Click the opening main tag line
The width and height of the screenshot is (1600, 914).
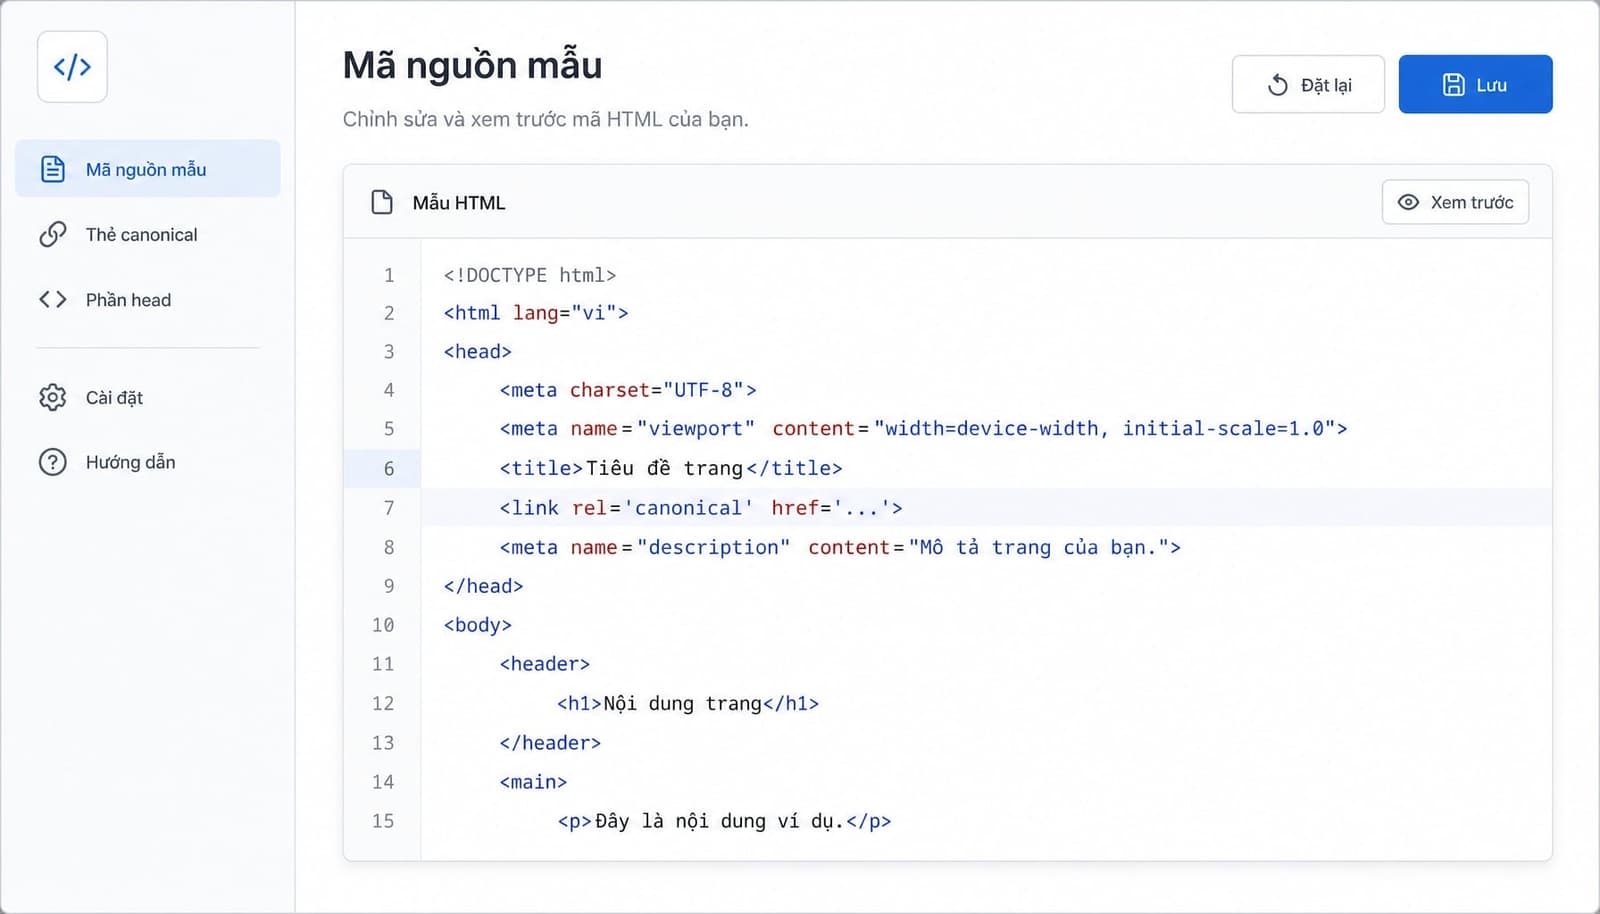533,782
